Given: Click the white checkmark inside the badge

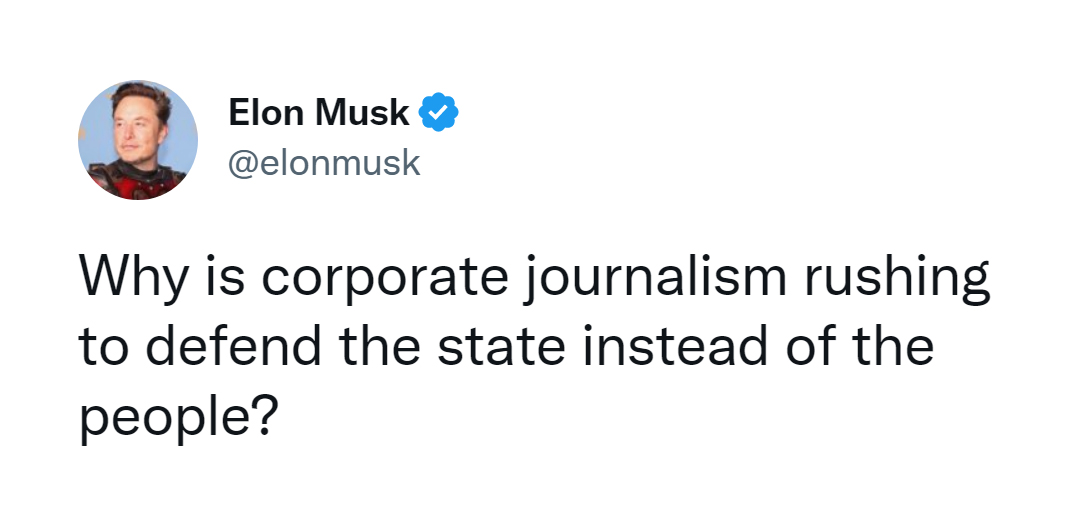Looking at the screenshot, I should (439, 113).
